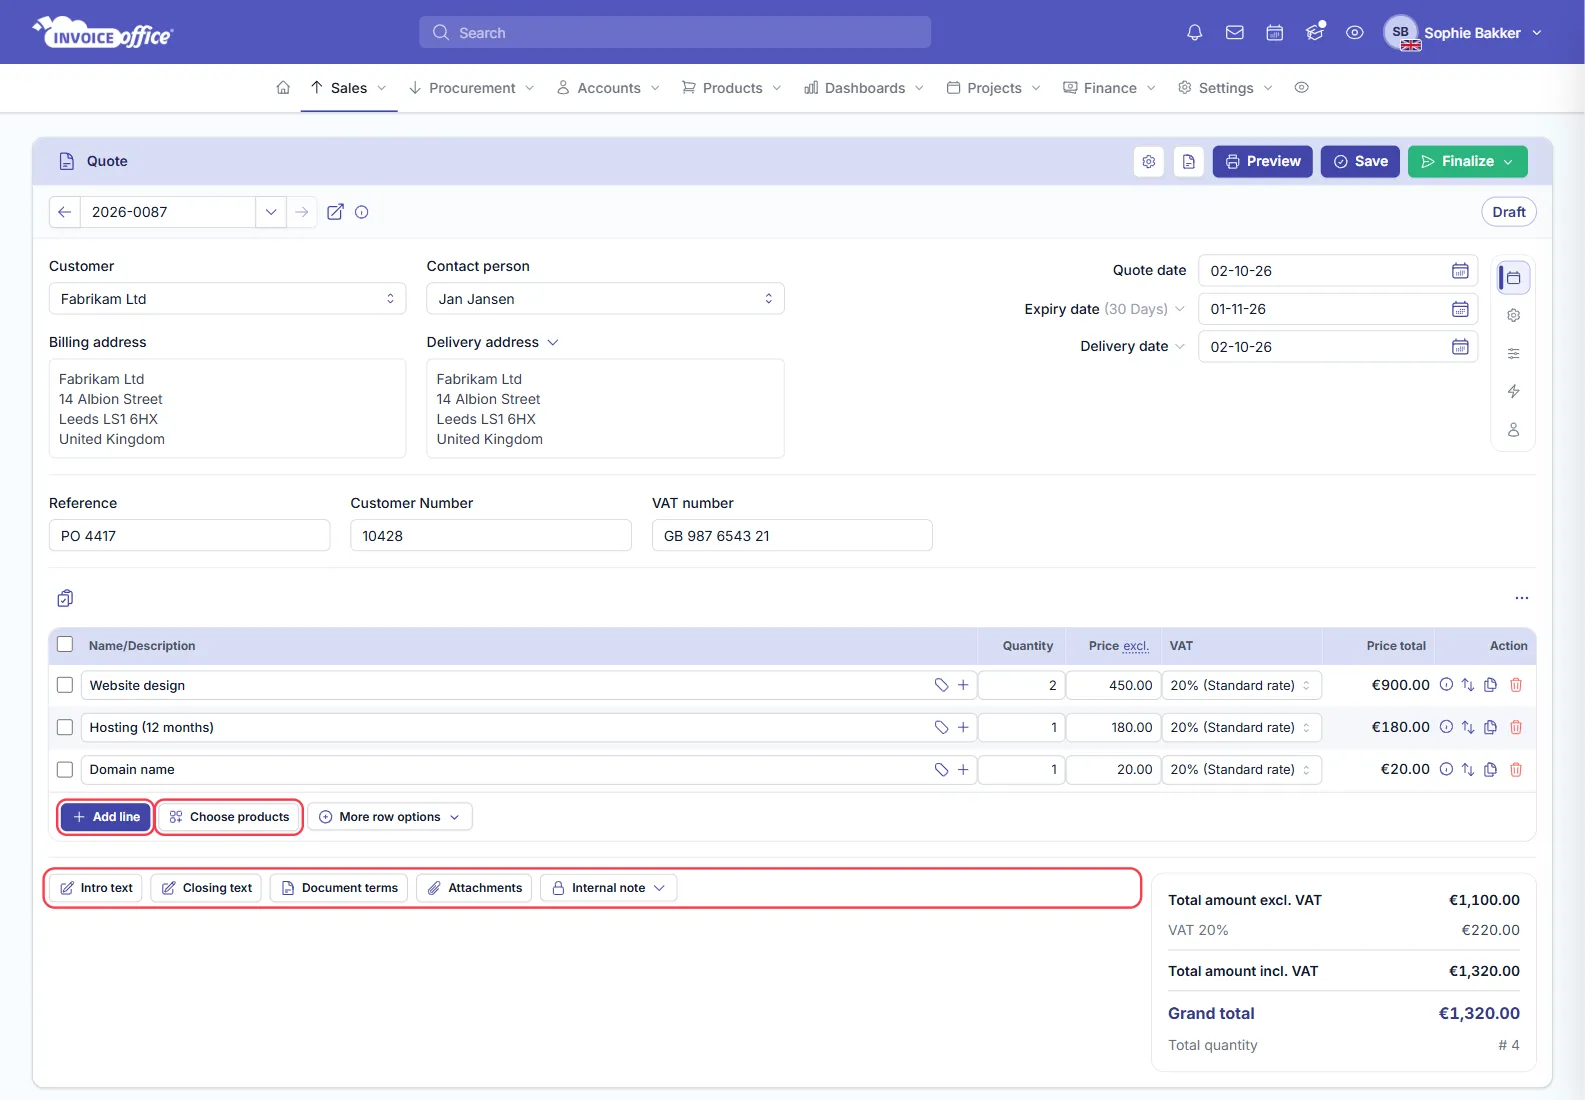Open the mail envelope icon
Screen dimensions: 1585x1100
[1234, 33]
